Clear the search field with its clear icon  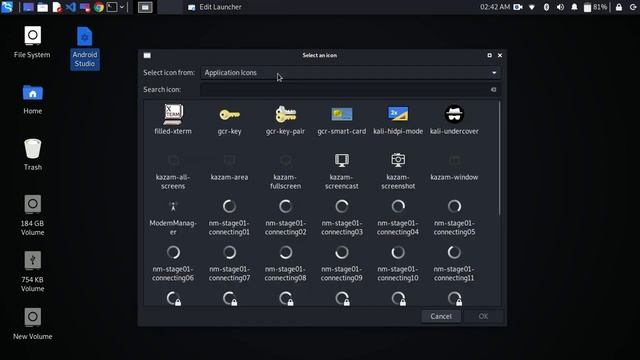(493, 89)
